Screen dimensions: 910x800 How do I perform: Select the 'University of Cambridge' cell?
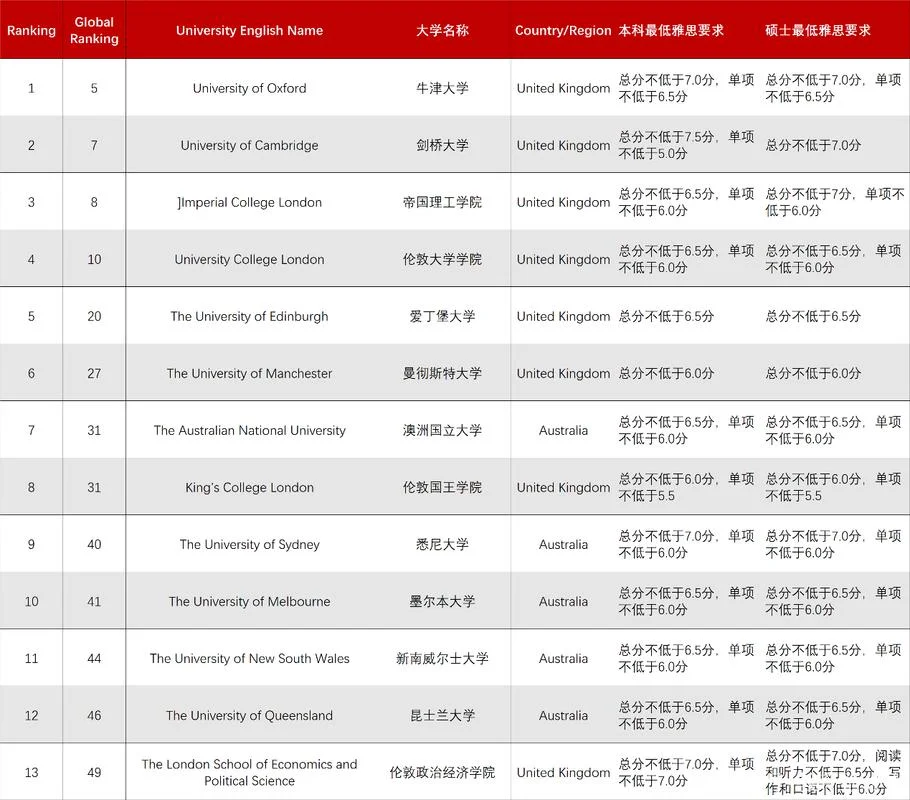(x=250, y=145)
